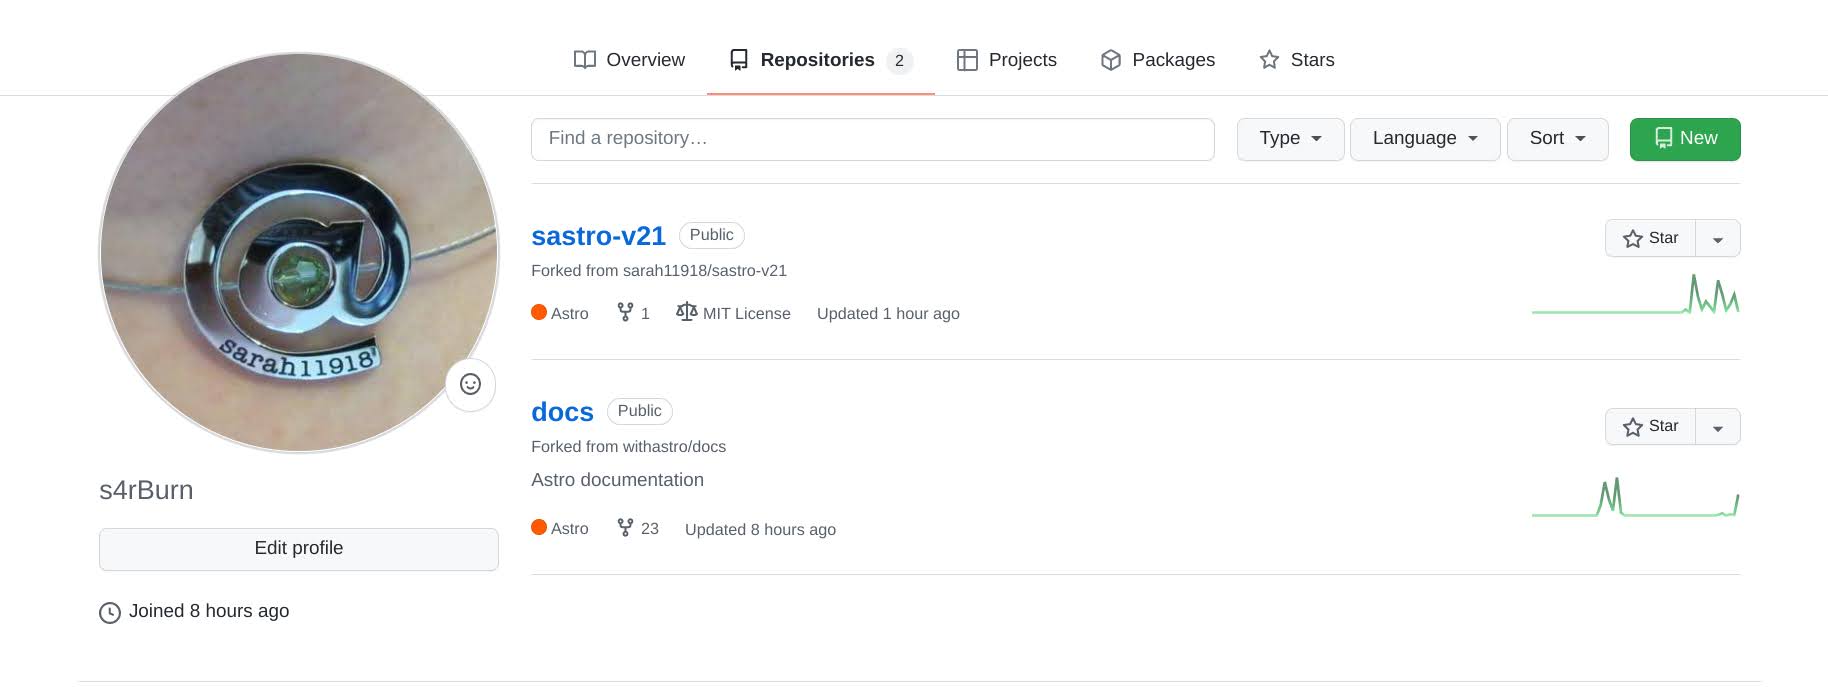Click the smiley set-status icon on avatar
Screen dimensions: 1828x694
coord(470,385)
